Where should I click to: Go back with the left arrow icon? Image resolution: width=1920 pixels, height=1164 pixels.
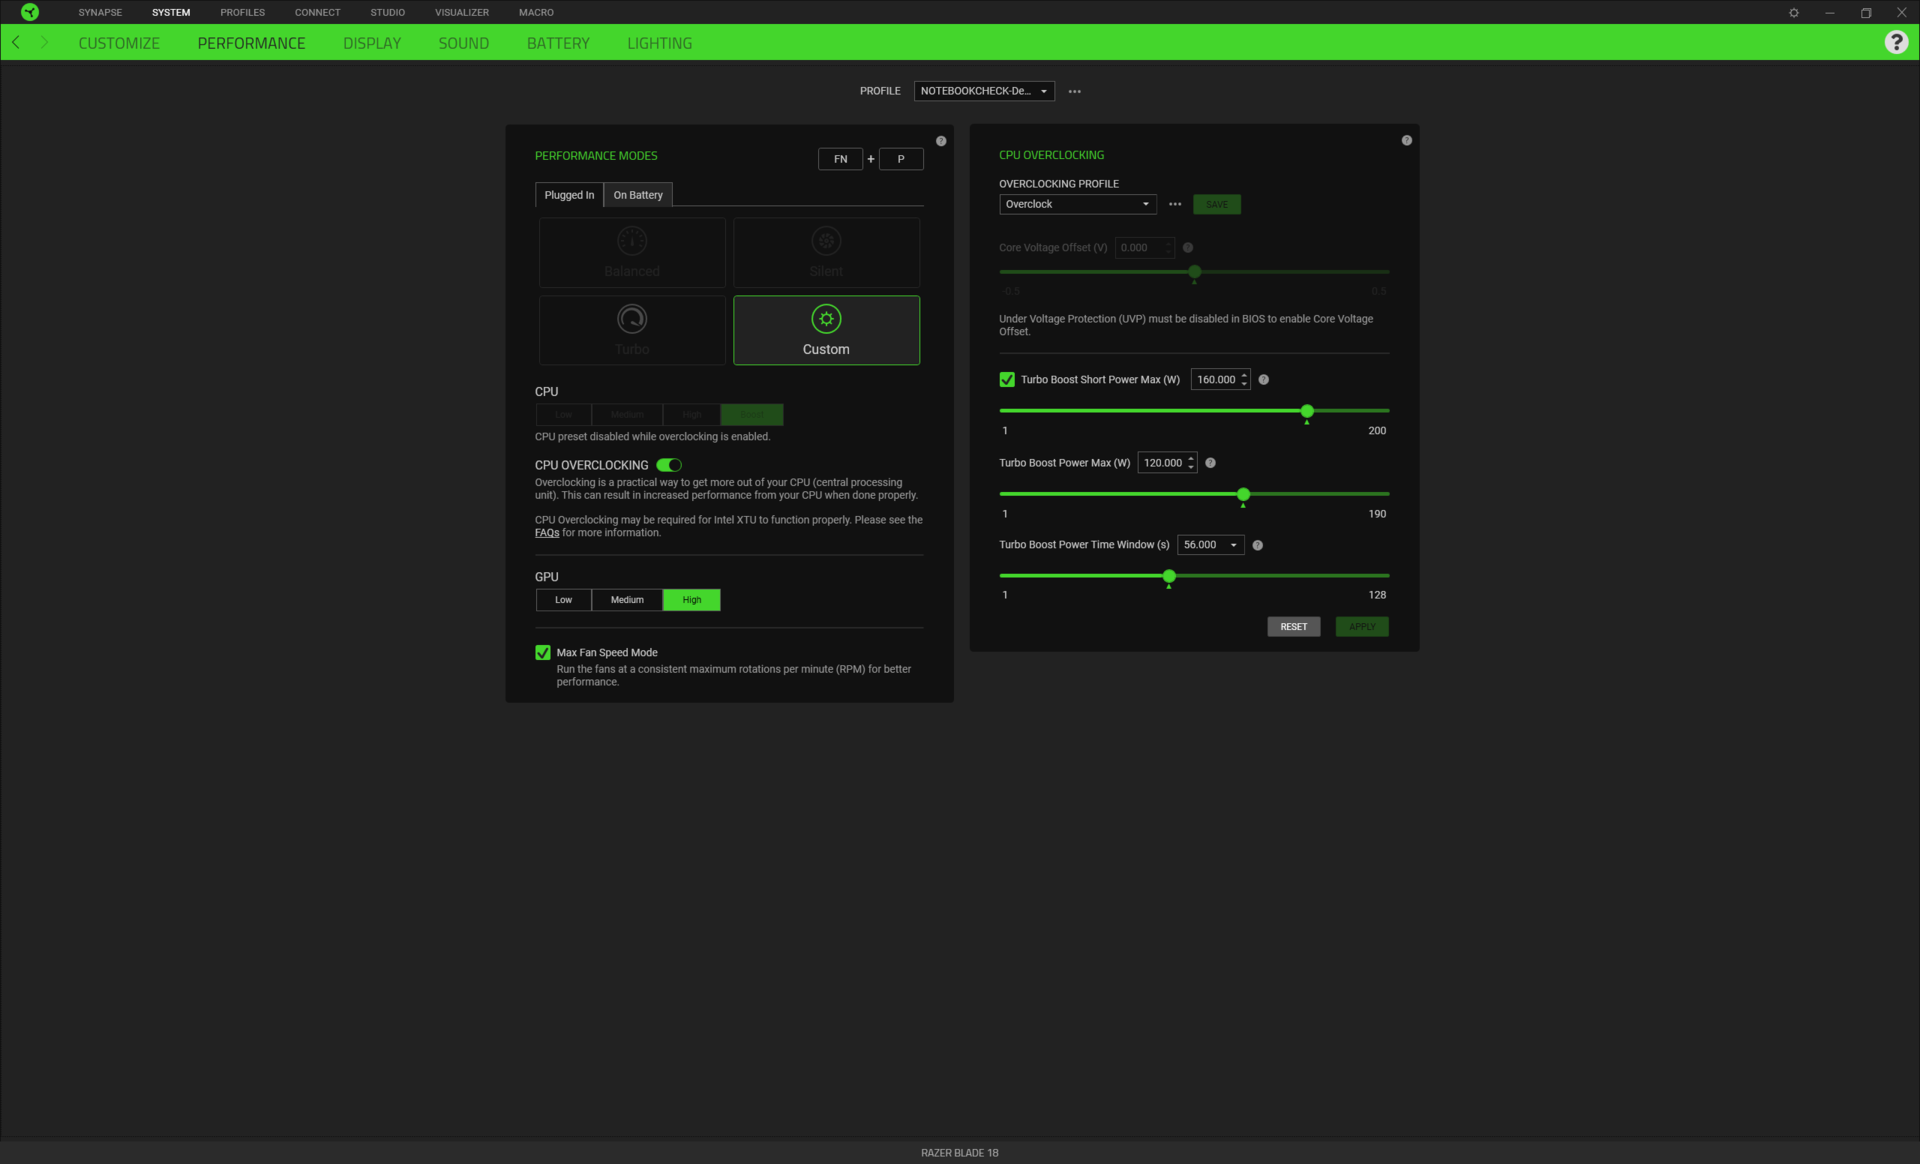16,42
